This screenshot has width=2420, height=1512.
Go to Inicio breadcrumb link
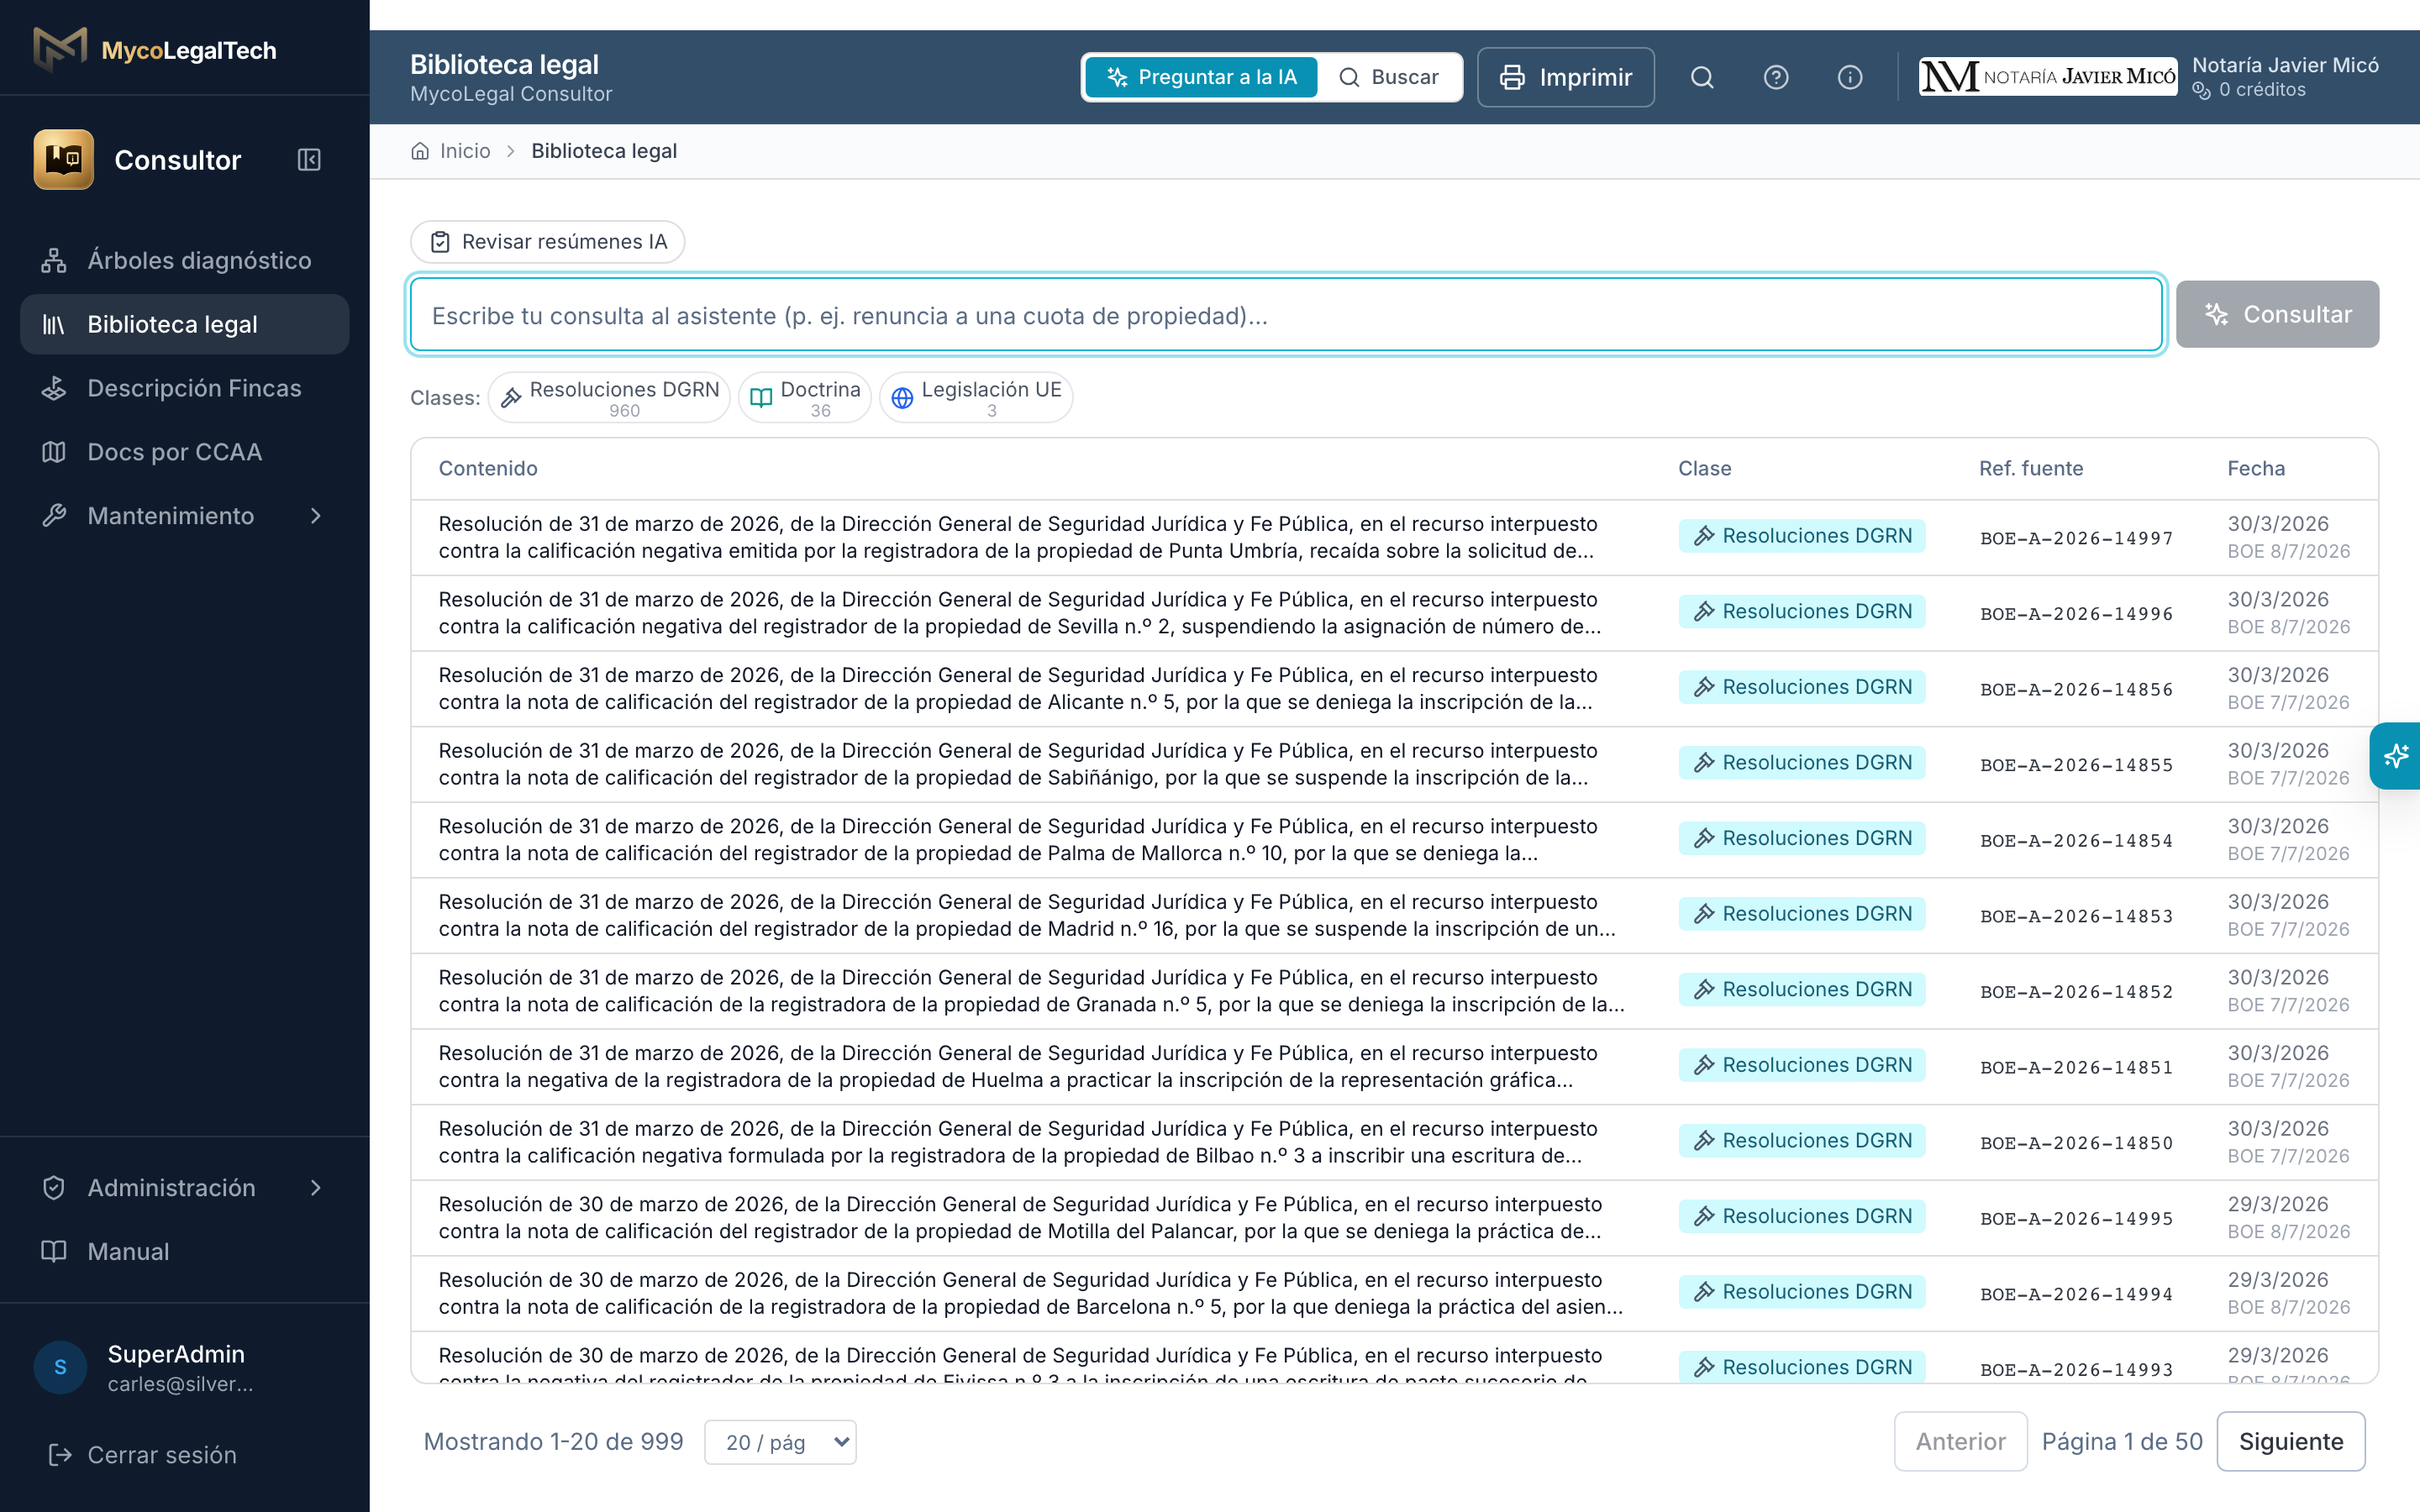[x=465, y=151]
